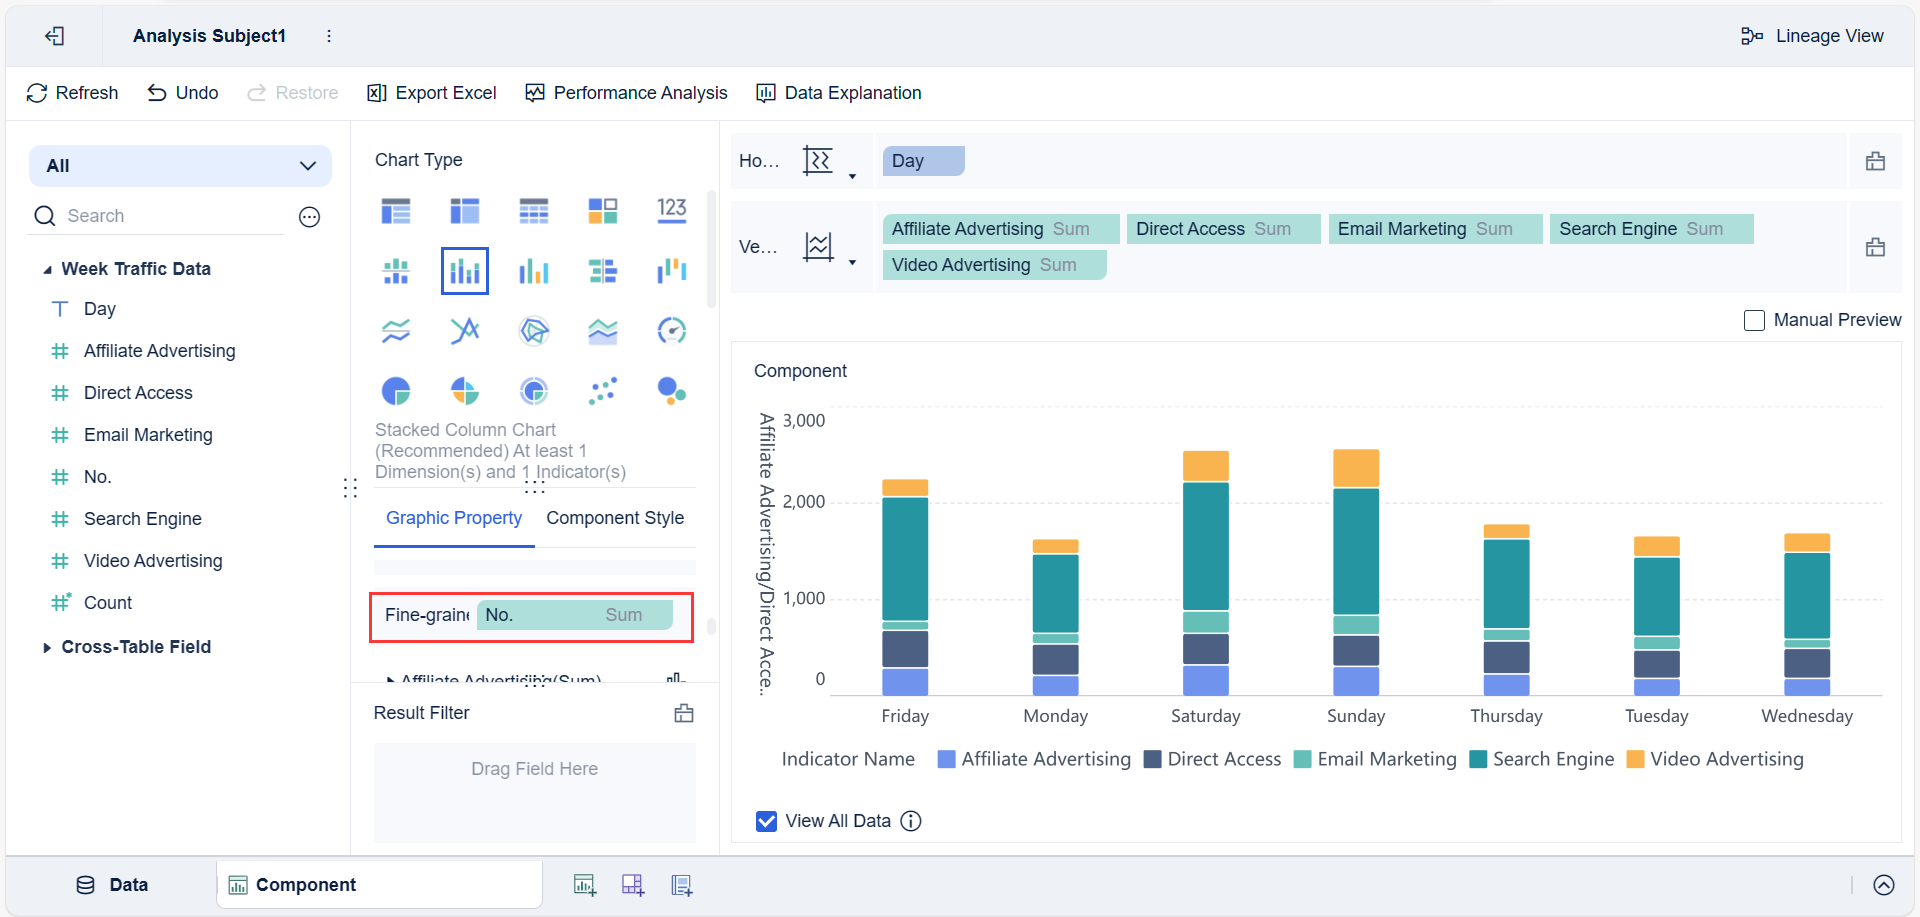Select the gauge chart type icon

672,331
